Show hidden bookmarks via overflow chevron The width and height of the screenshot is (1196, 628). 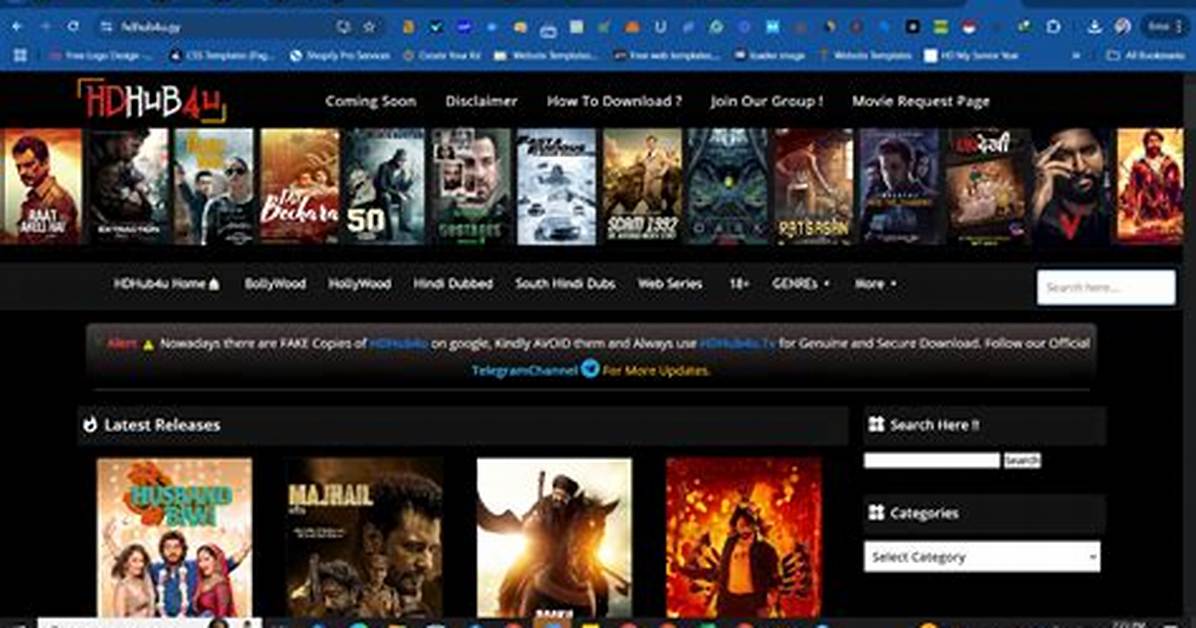click(x=1076, y=55)
